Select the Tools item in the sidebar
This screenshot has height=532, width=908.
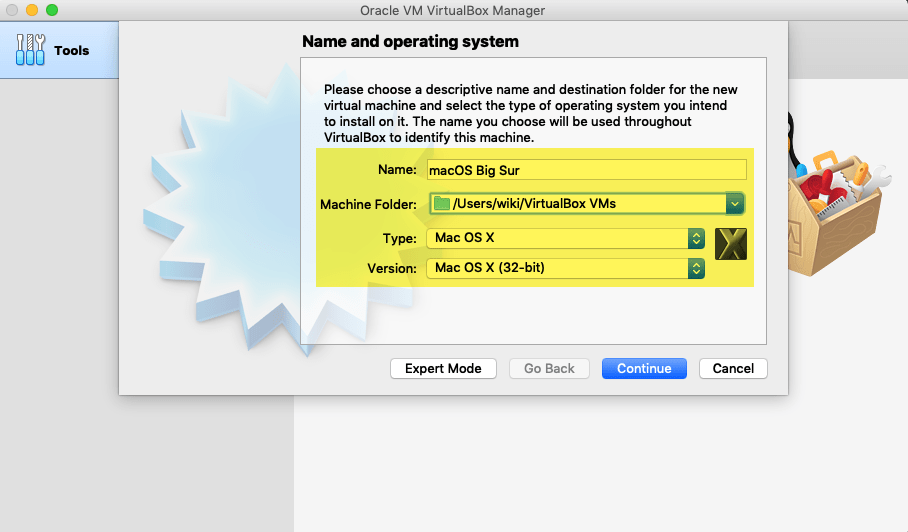pyautogui.click(x=59, y=50)
